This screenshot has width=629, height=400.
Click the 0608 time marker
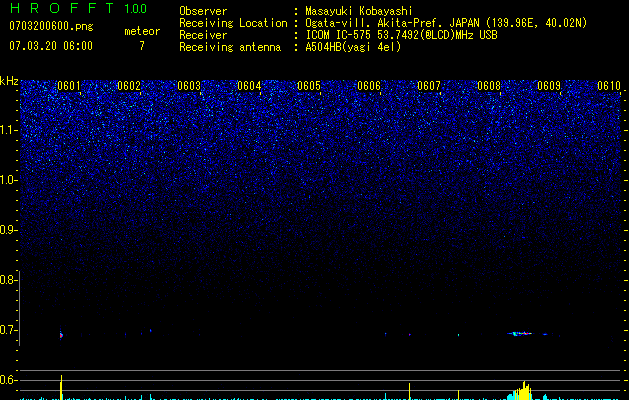coord(489,86)
